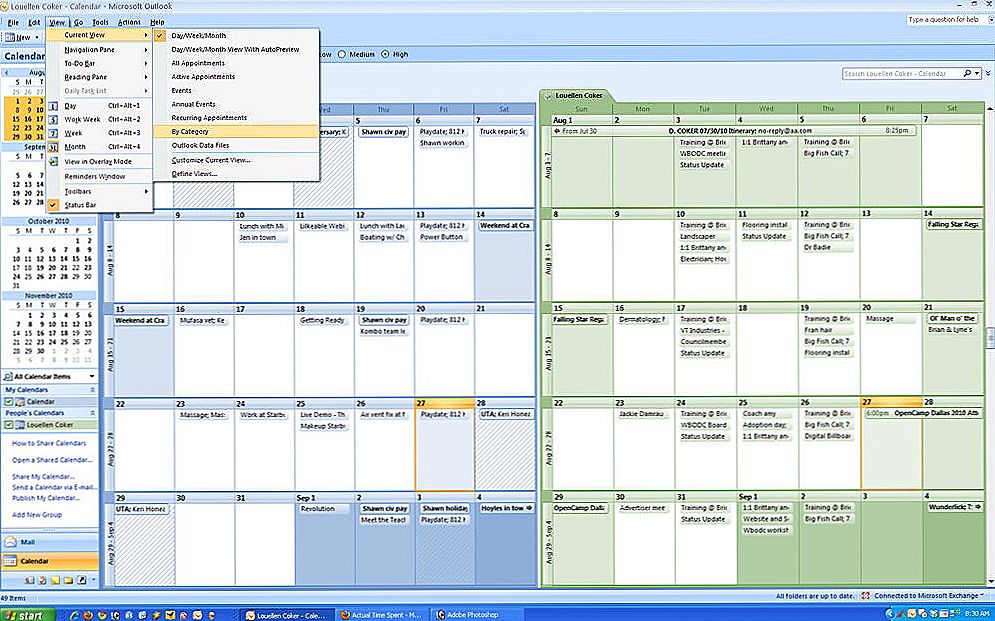Open Truck repair appointment on Aug 7
Image resolution: width=995 pixels, height=621 pixels.
click(503, 132)
